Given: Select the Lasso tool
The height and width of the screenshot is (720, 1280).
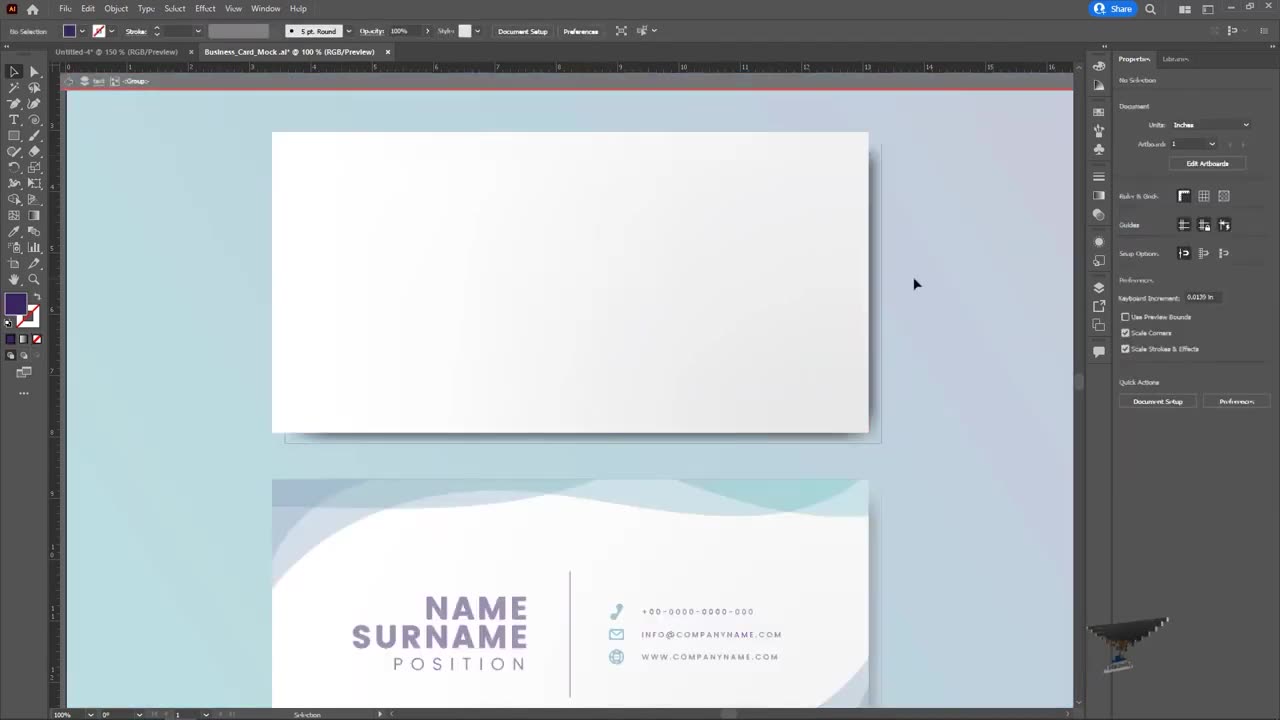Looking at the screenshot, I should click(34, 88).
